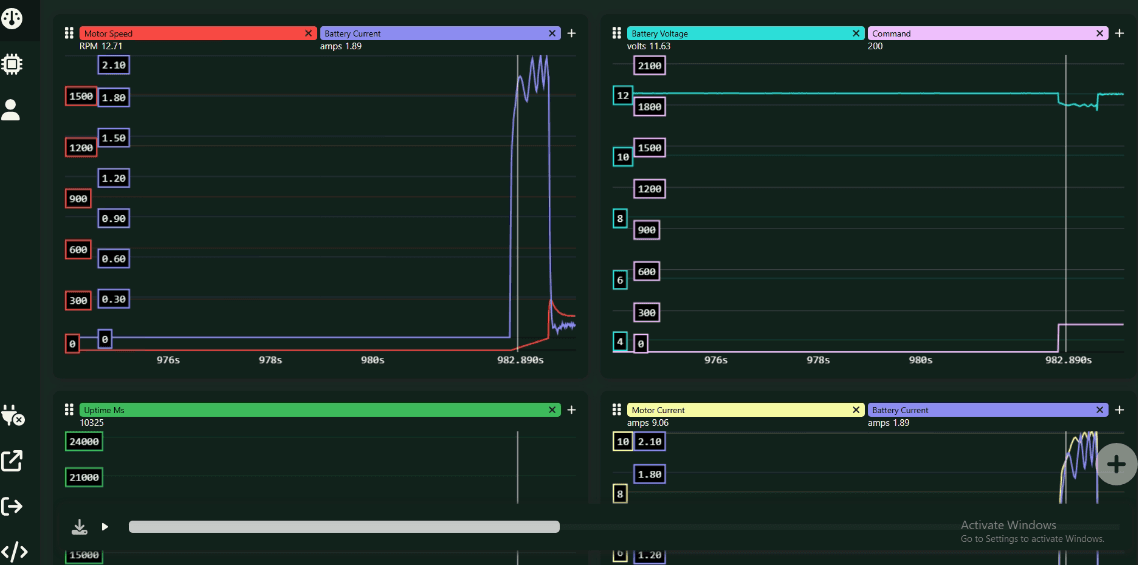Click the disconnected plug icon in sidebar

(12, 415)
